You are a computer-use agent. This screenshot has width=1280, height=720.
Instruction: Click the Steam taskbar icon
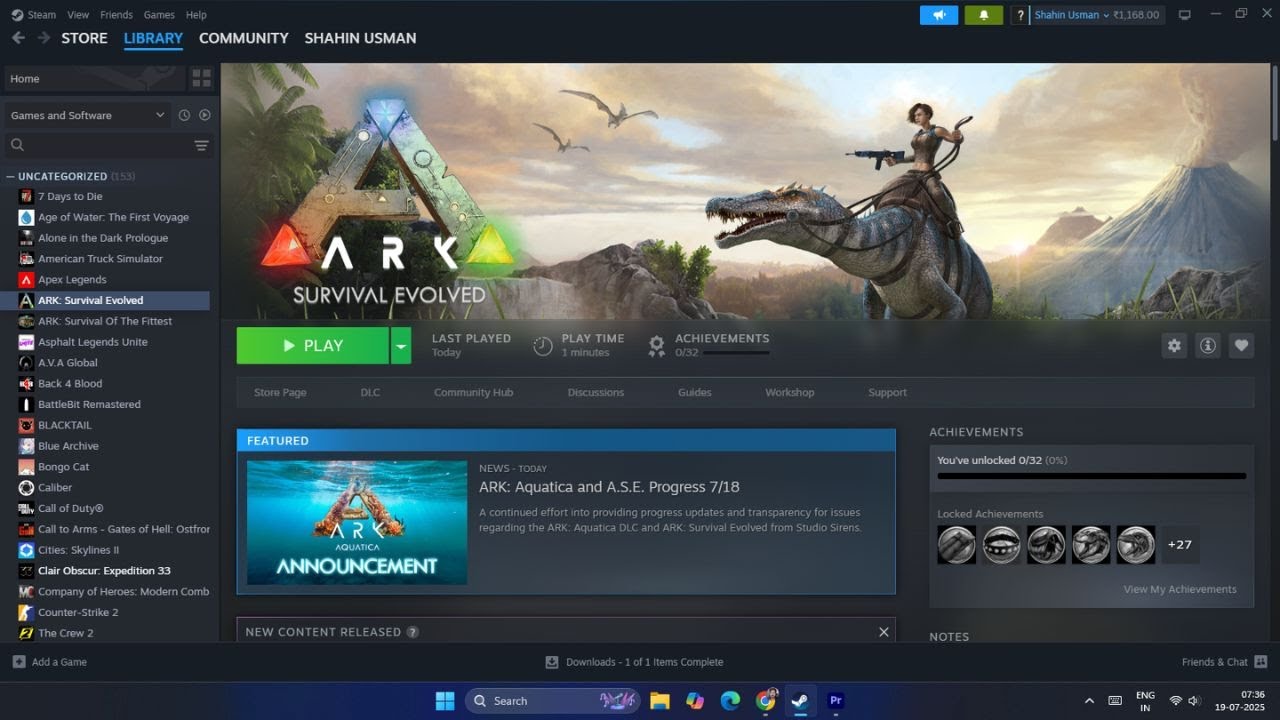(801, 701)
